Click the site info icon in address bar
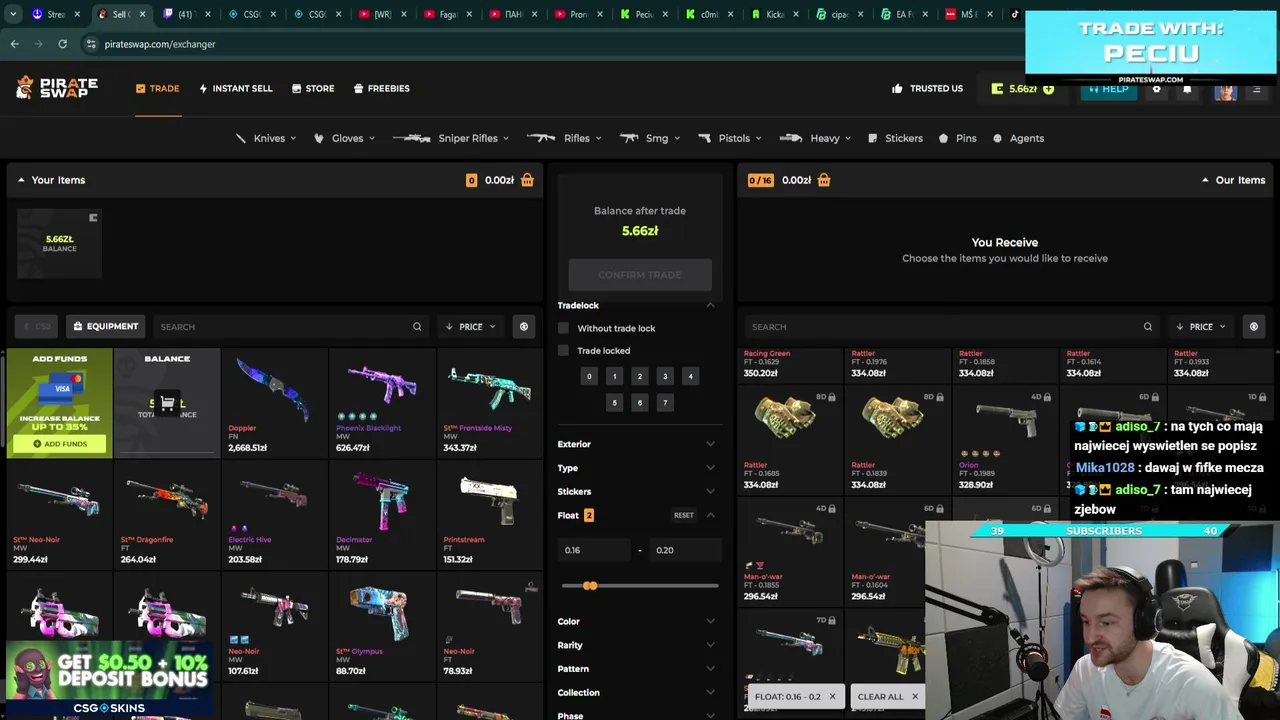Image resolution: width=1280 pixels, height=720 pixels. tap(91, 44)
